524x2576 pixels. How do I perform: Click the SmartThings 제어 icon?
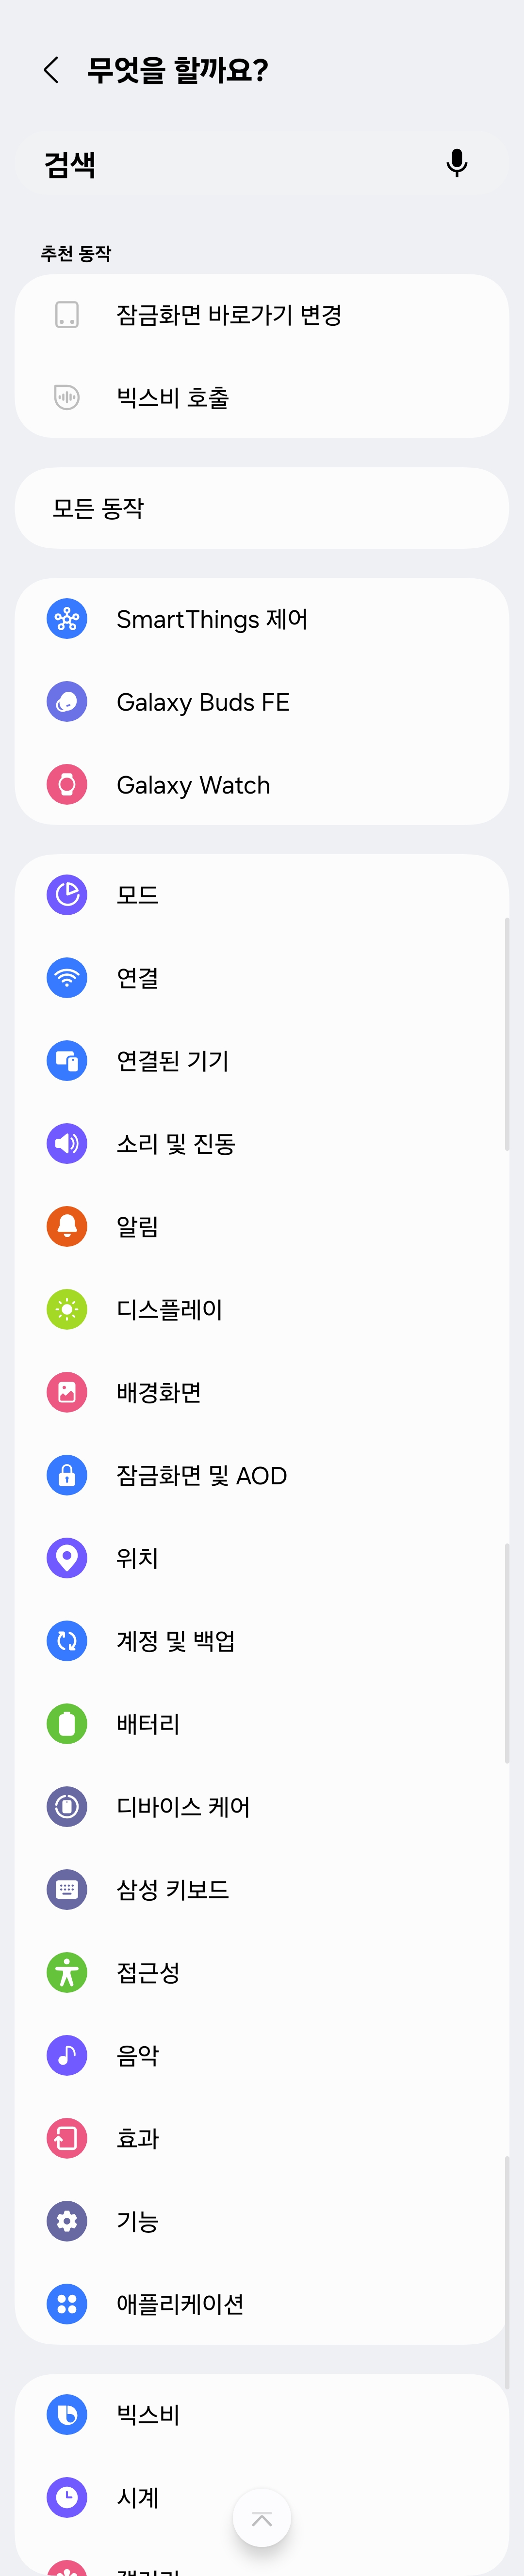(x=67, y=619)
